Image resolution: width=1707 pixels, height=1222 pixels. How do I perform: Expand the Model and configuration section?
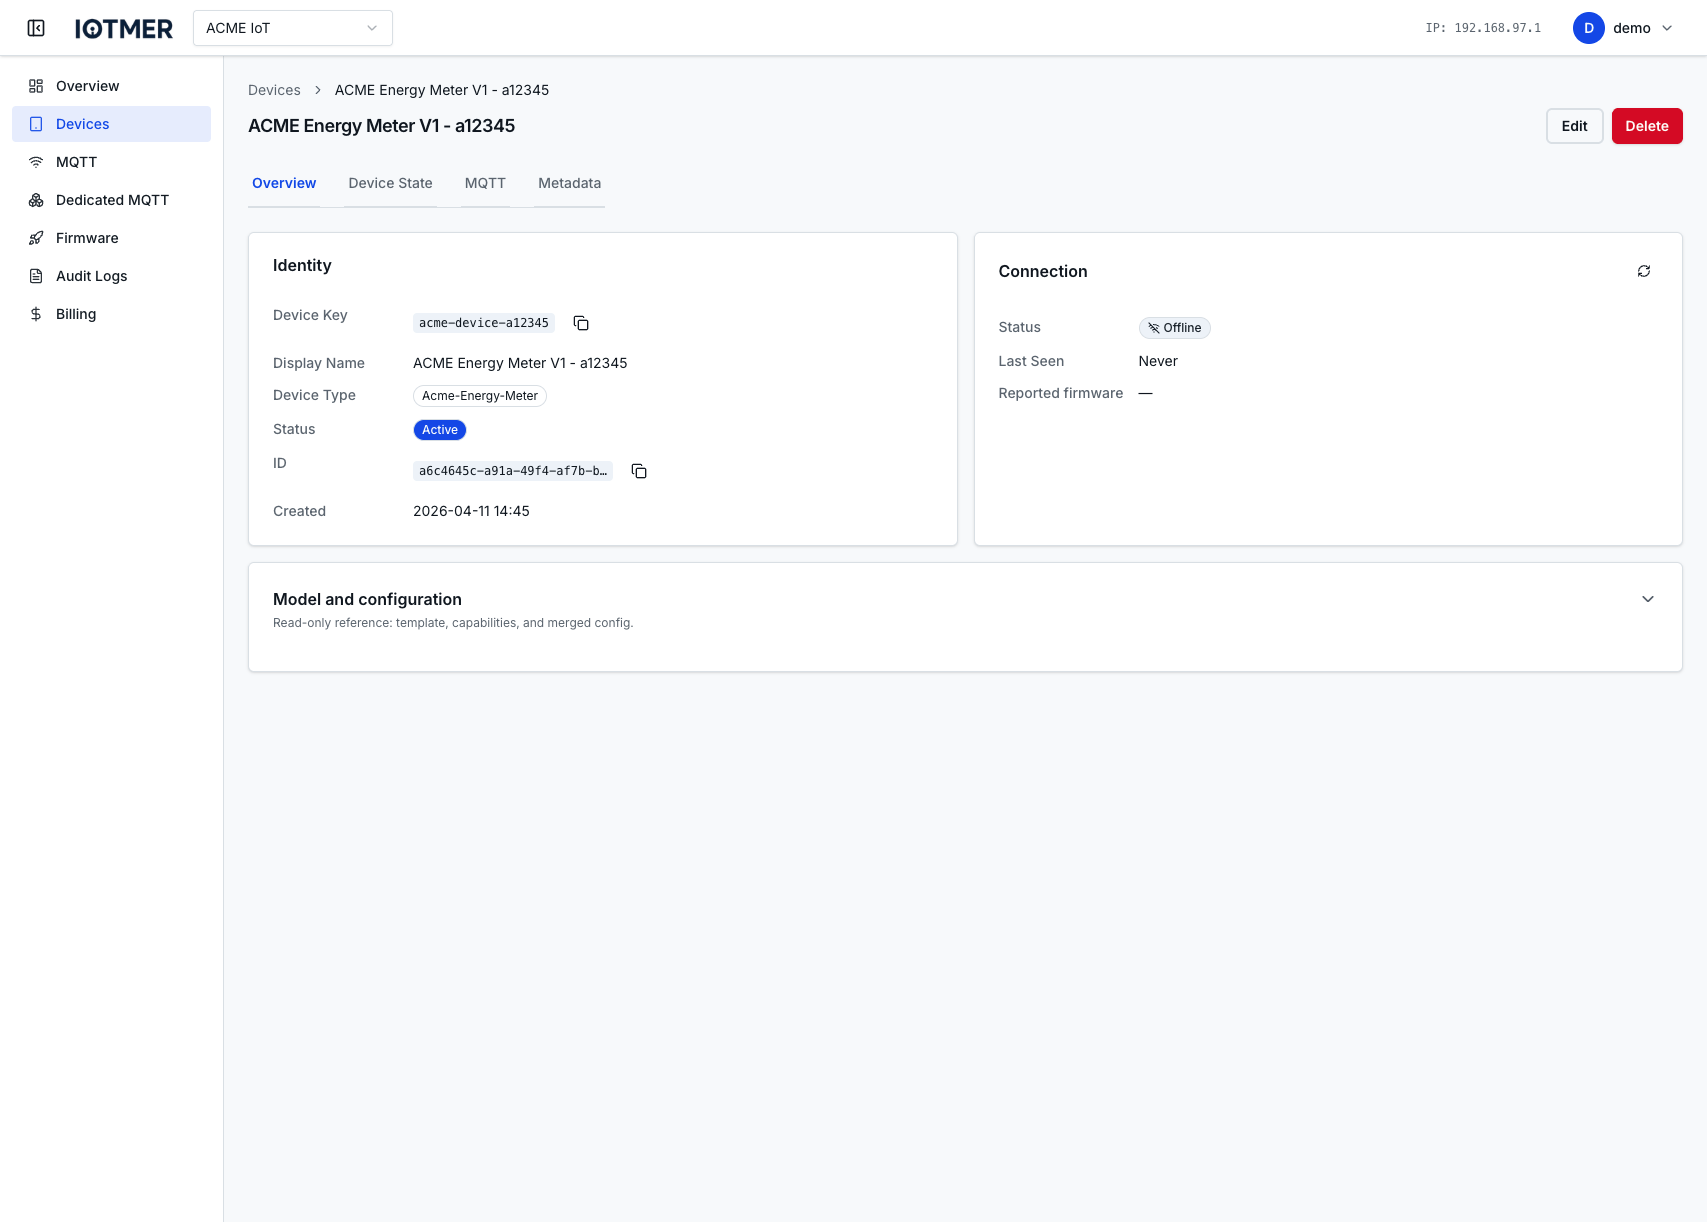click(1647, 599)
